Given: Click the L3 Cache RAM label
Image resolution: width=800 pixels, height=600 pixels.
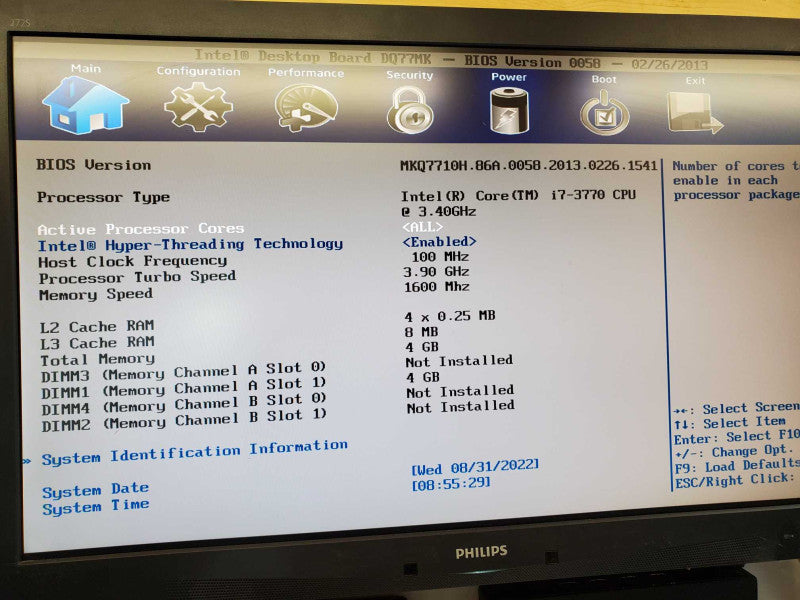Looking at the screenshot, I should coord(97,342).
